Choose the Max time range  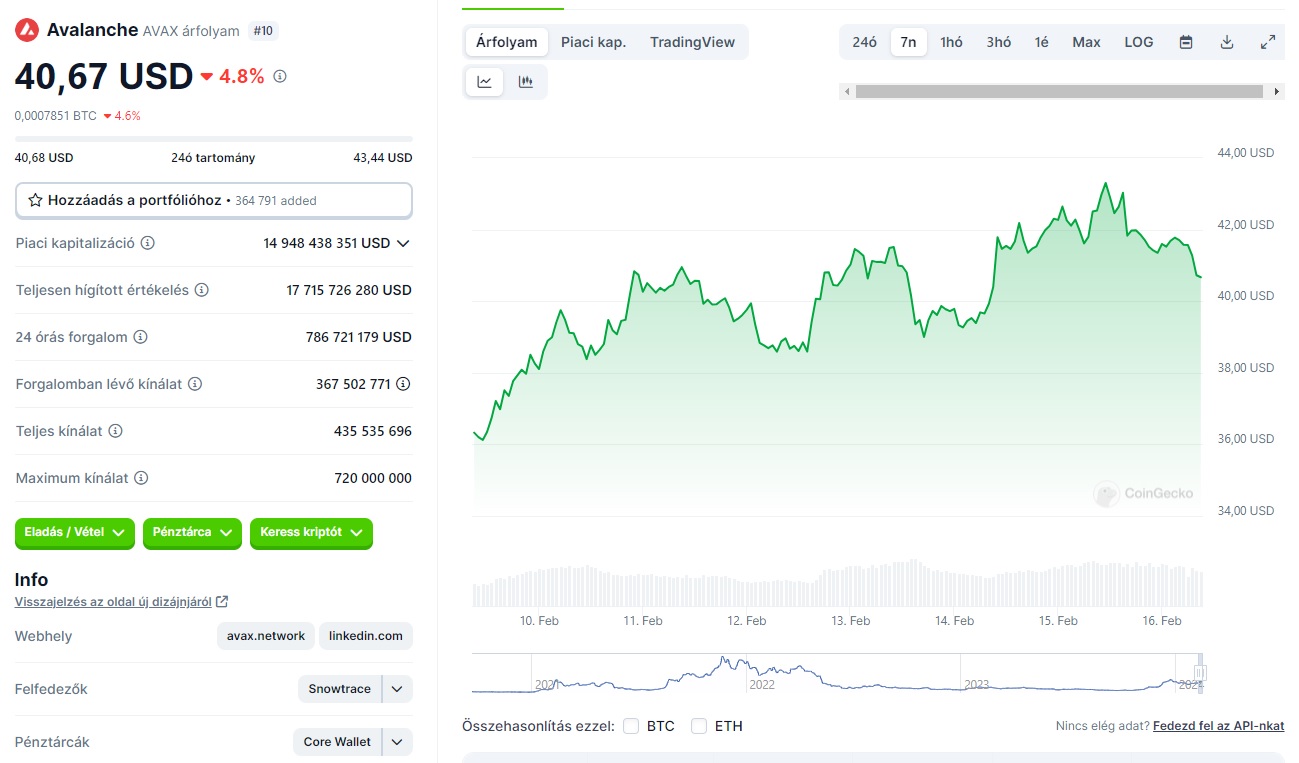point(1086,42)
